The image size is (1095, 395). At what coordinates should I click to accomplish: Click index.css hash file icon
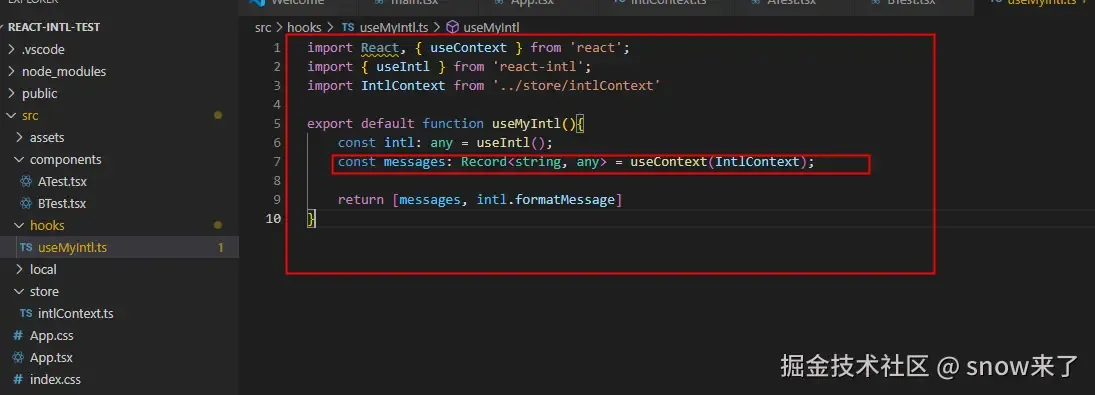click(18, 380)
